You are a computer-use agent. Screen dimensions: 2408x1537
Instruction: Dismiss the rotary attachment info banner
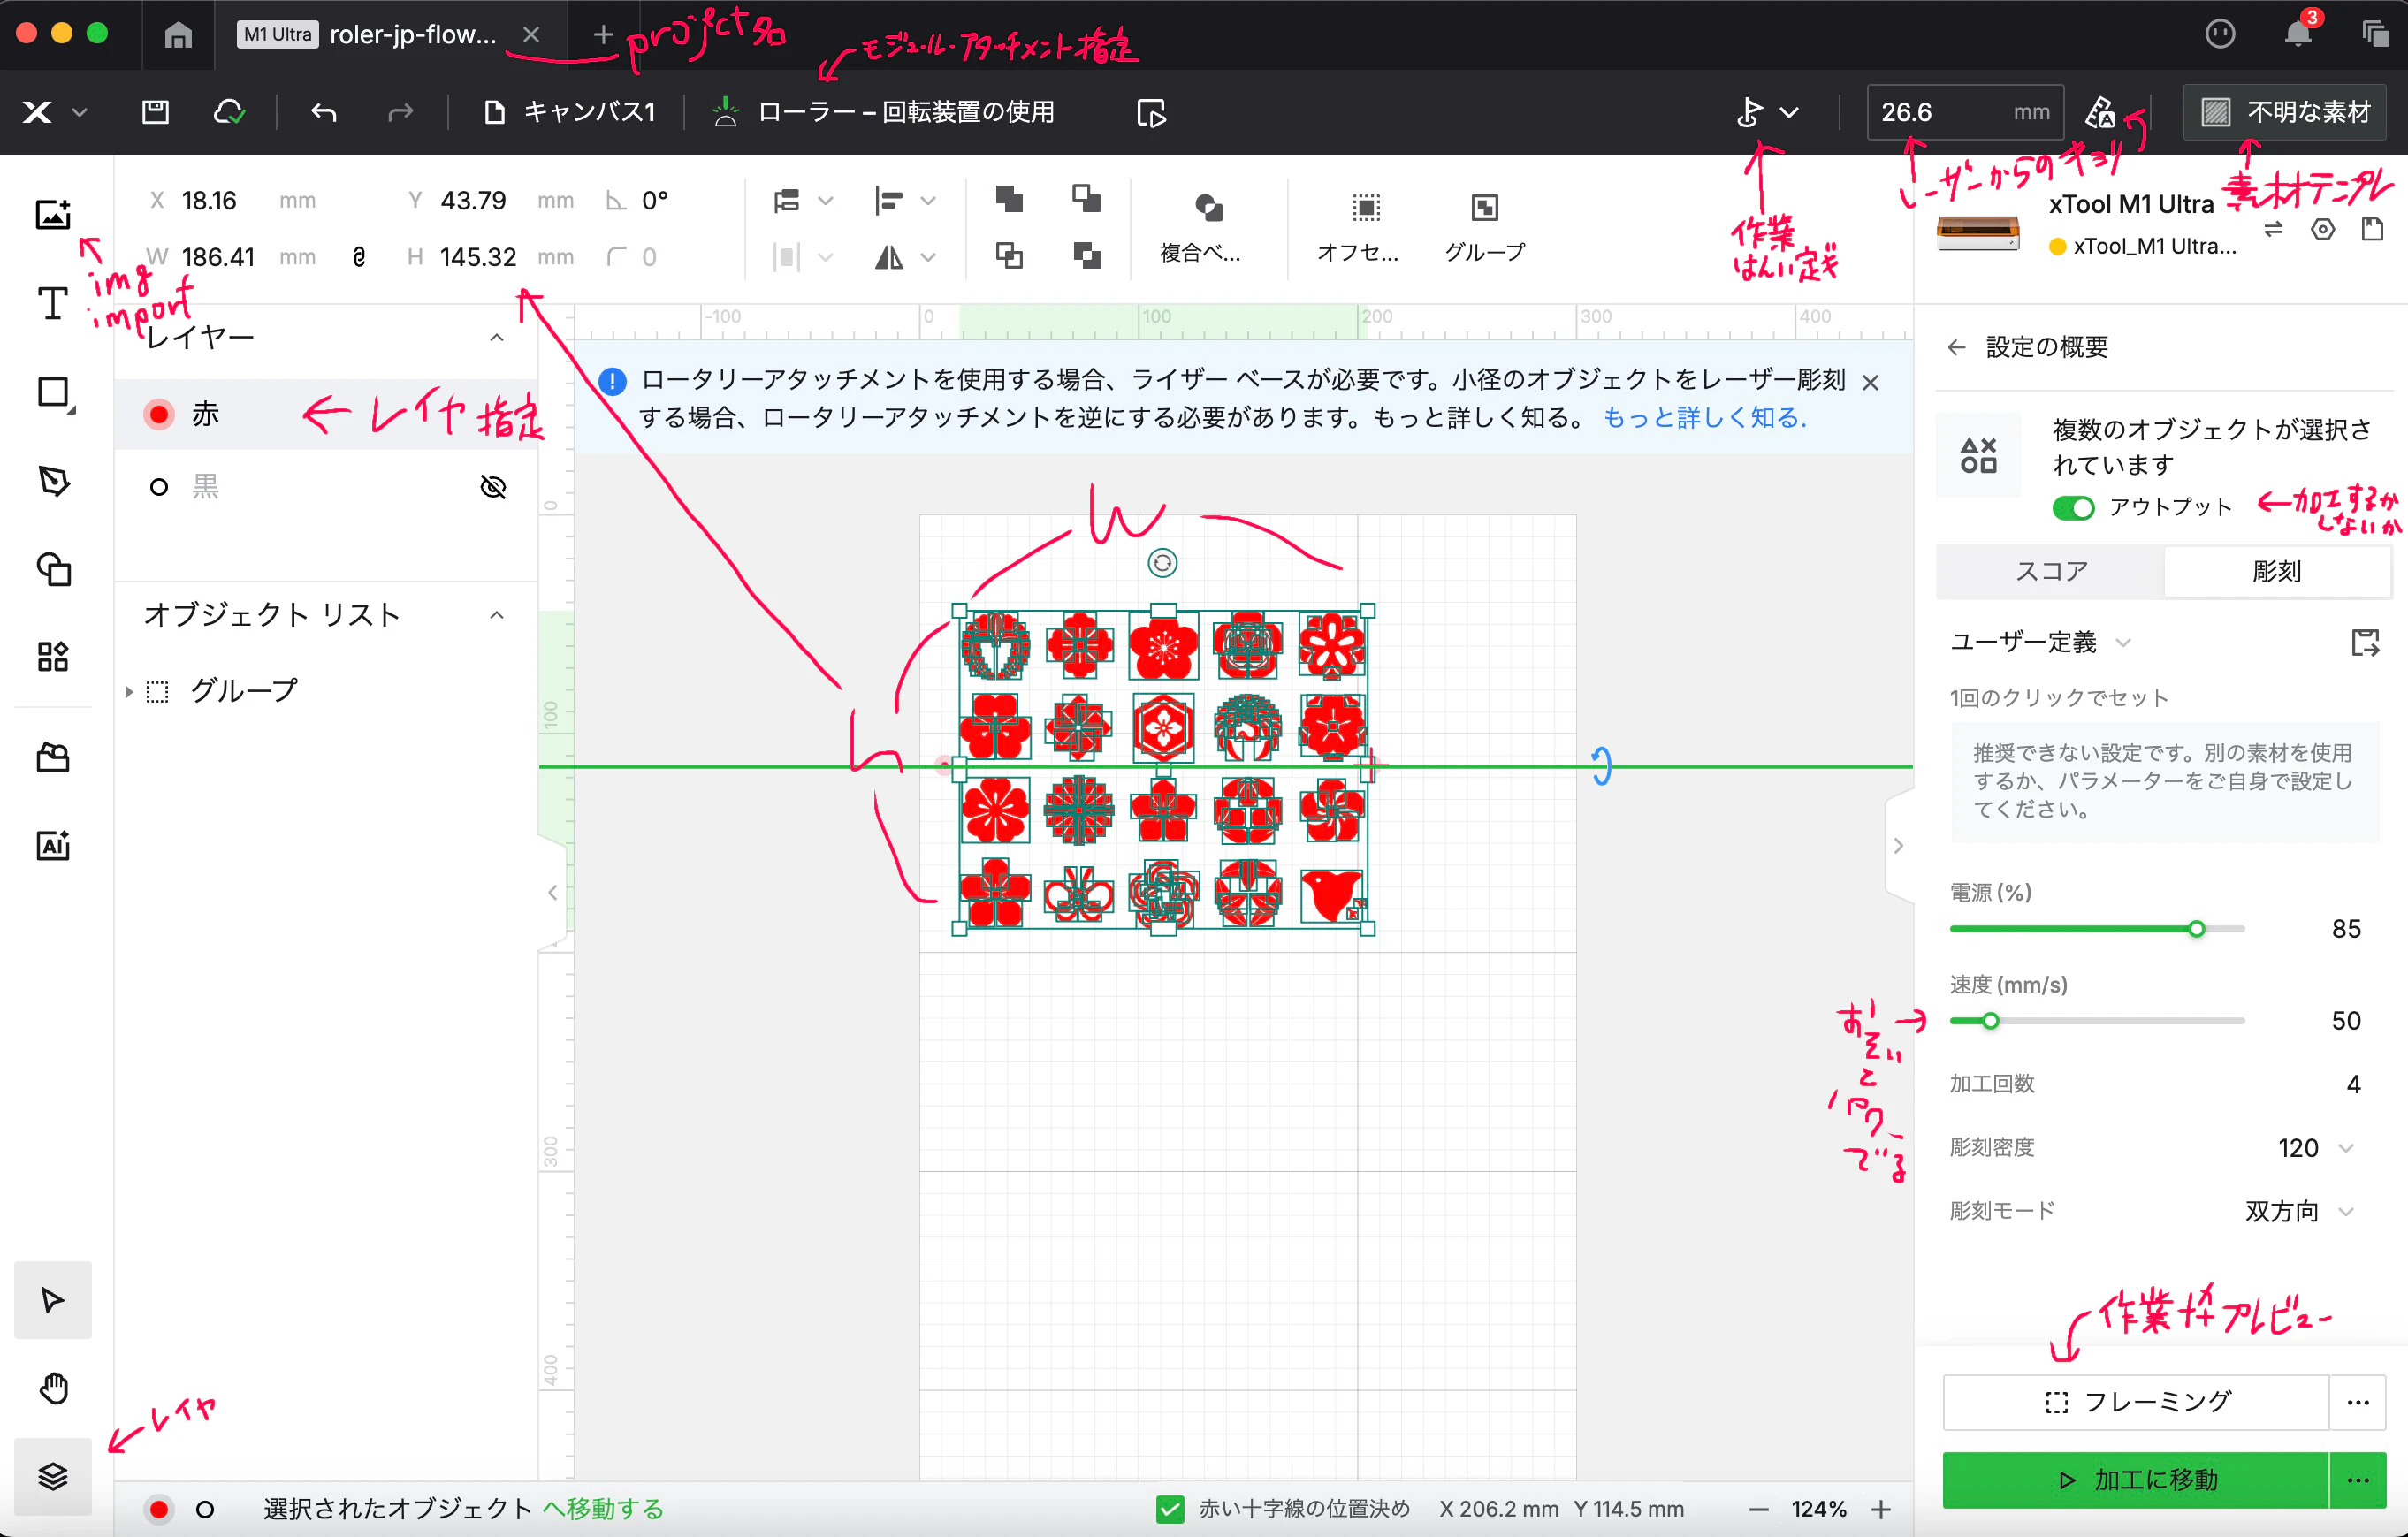pos(1870,382)
